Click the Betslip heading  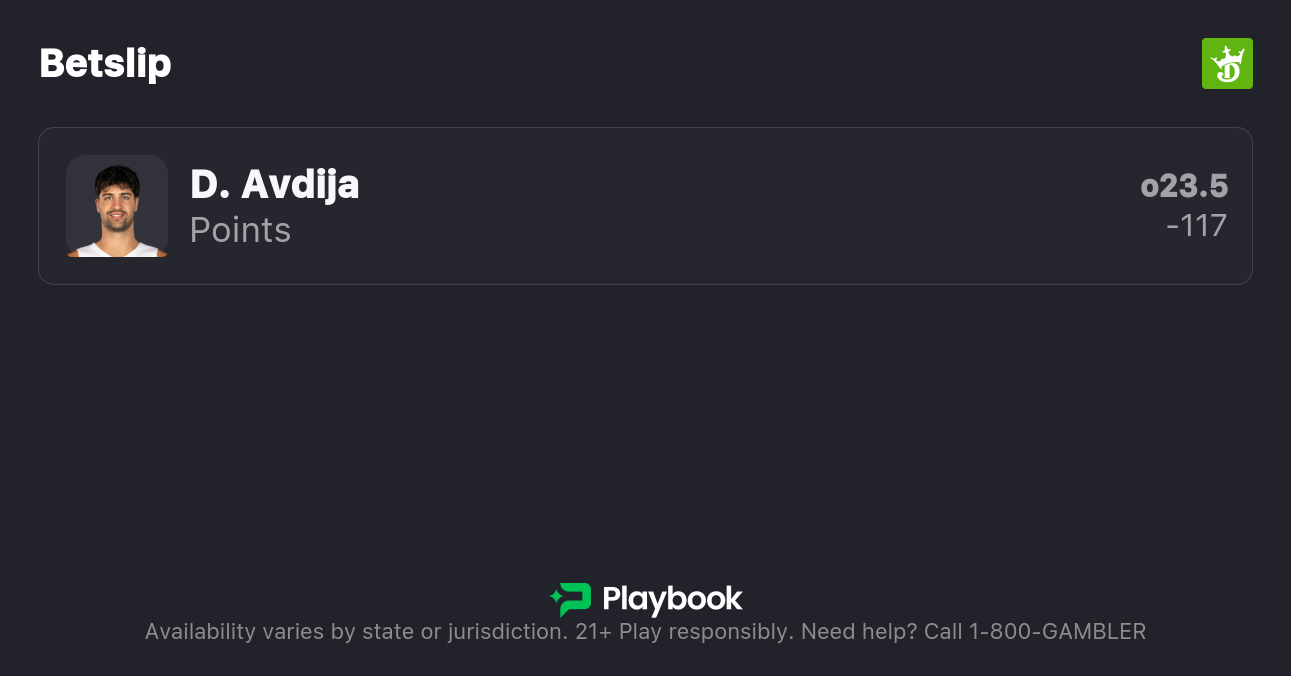(x=105, y=63)
